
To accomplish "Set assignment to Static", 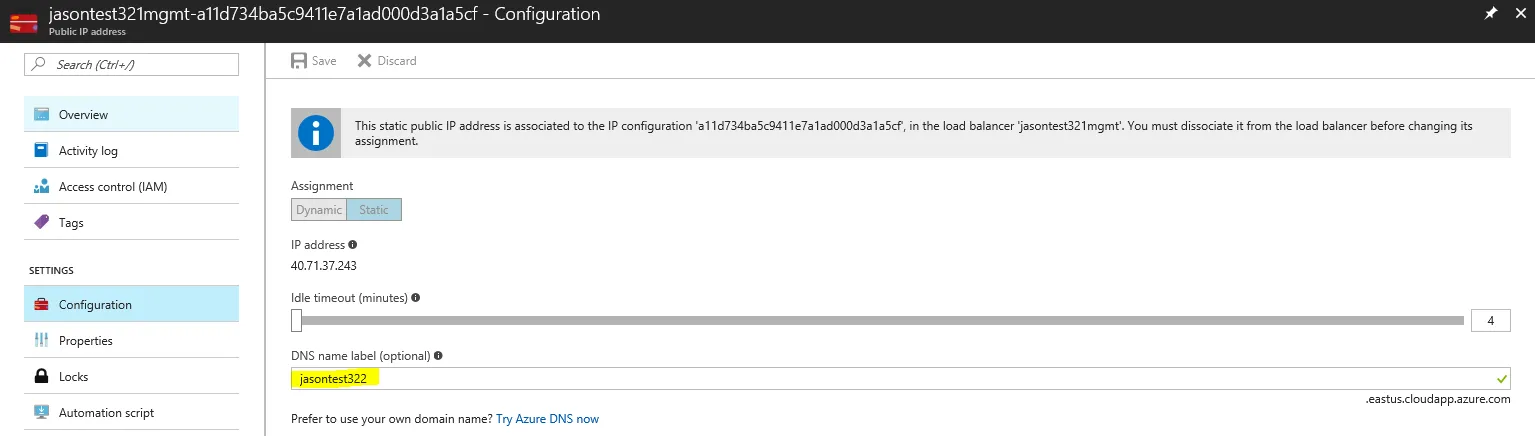I will tap(374, 210).
